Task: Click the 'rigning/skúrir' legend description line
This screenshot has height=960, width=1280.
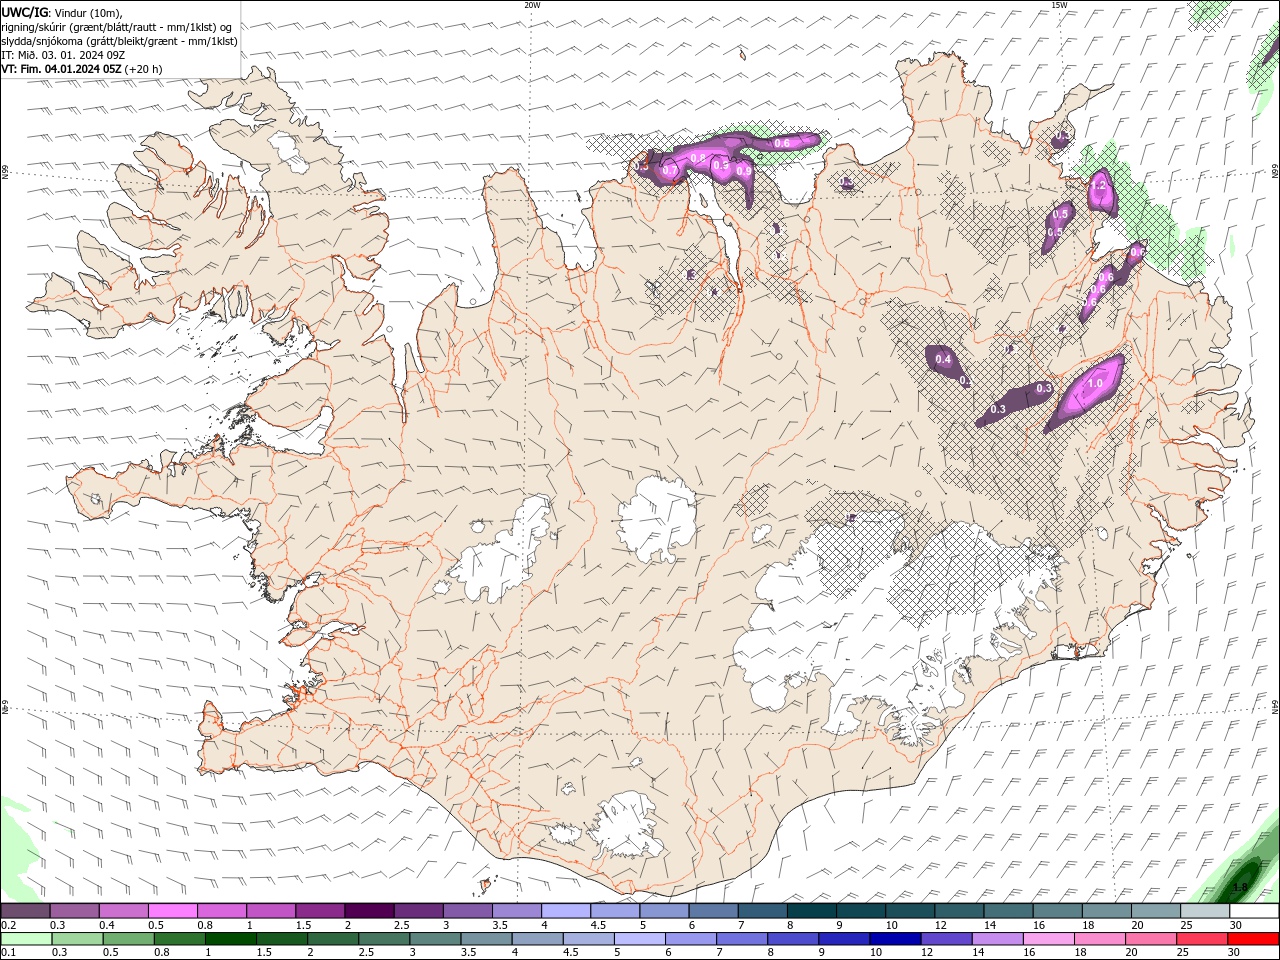Action: (x=117, y=27)
